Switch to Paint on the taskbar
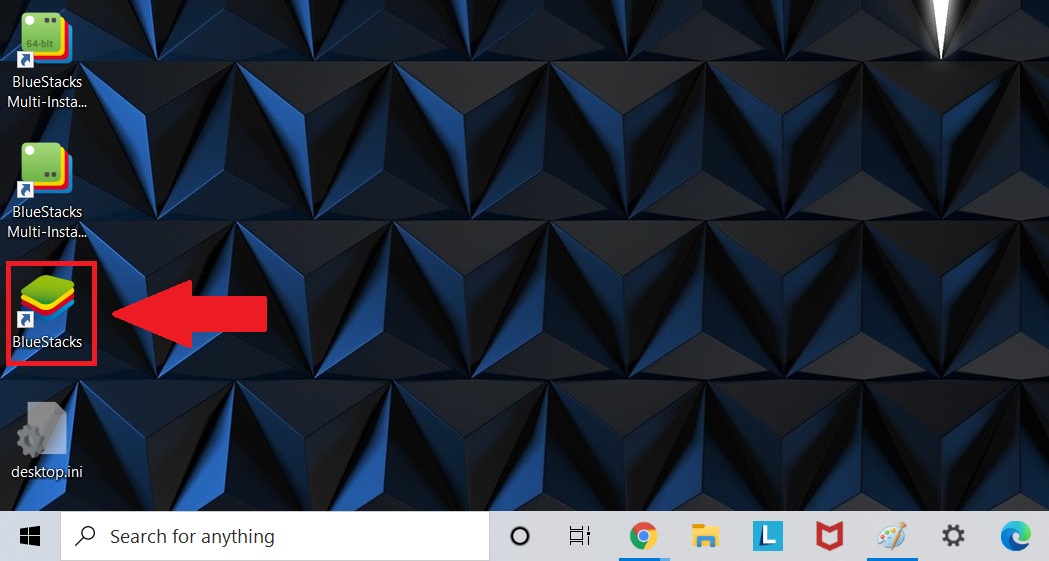 (892, 536)
